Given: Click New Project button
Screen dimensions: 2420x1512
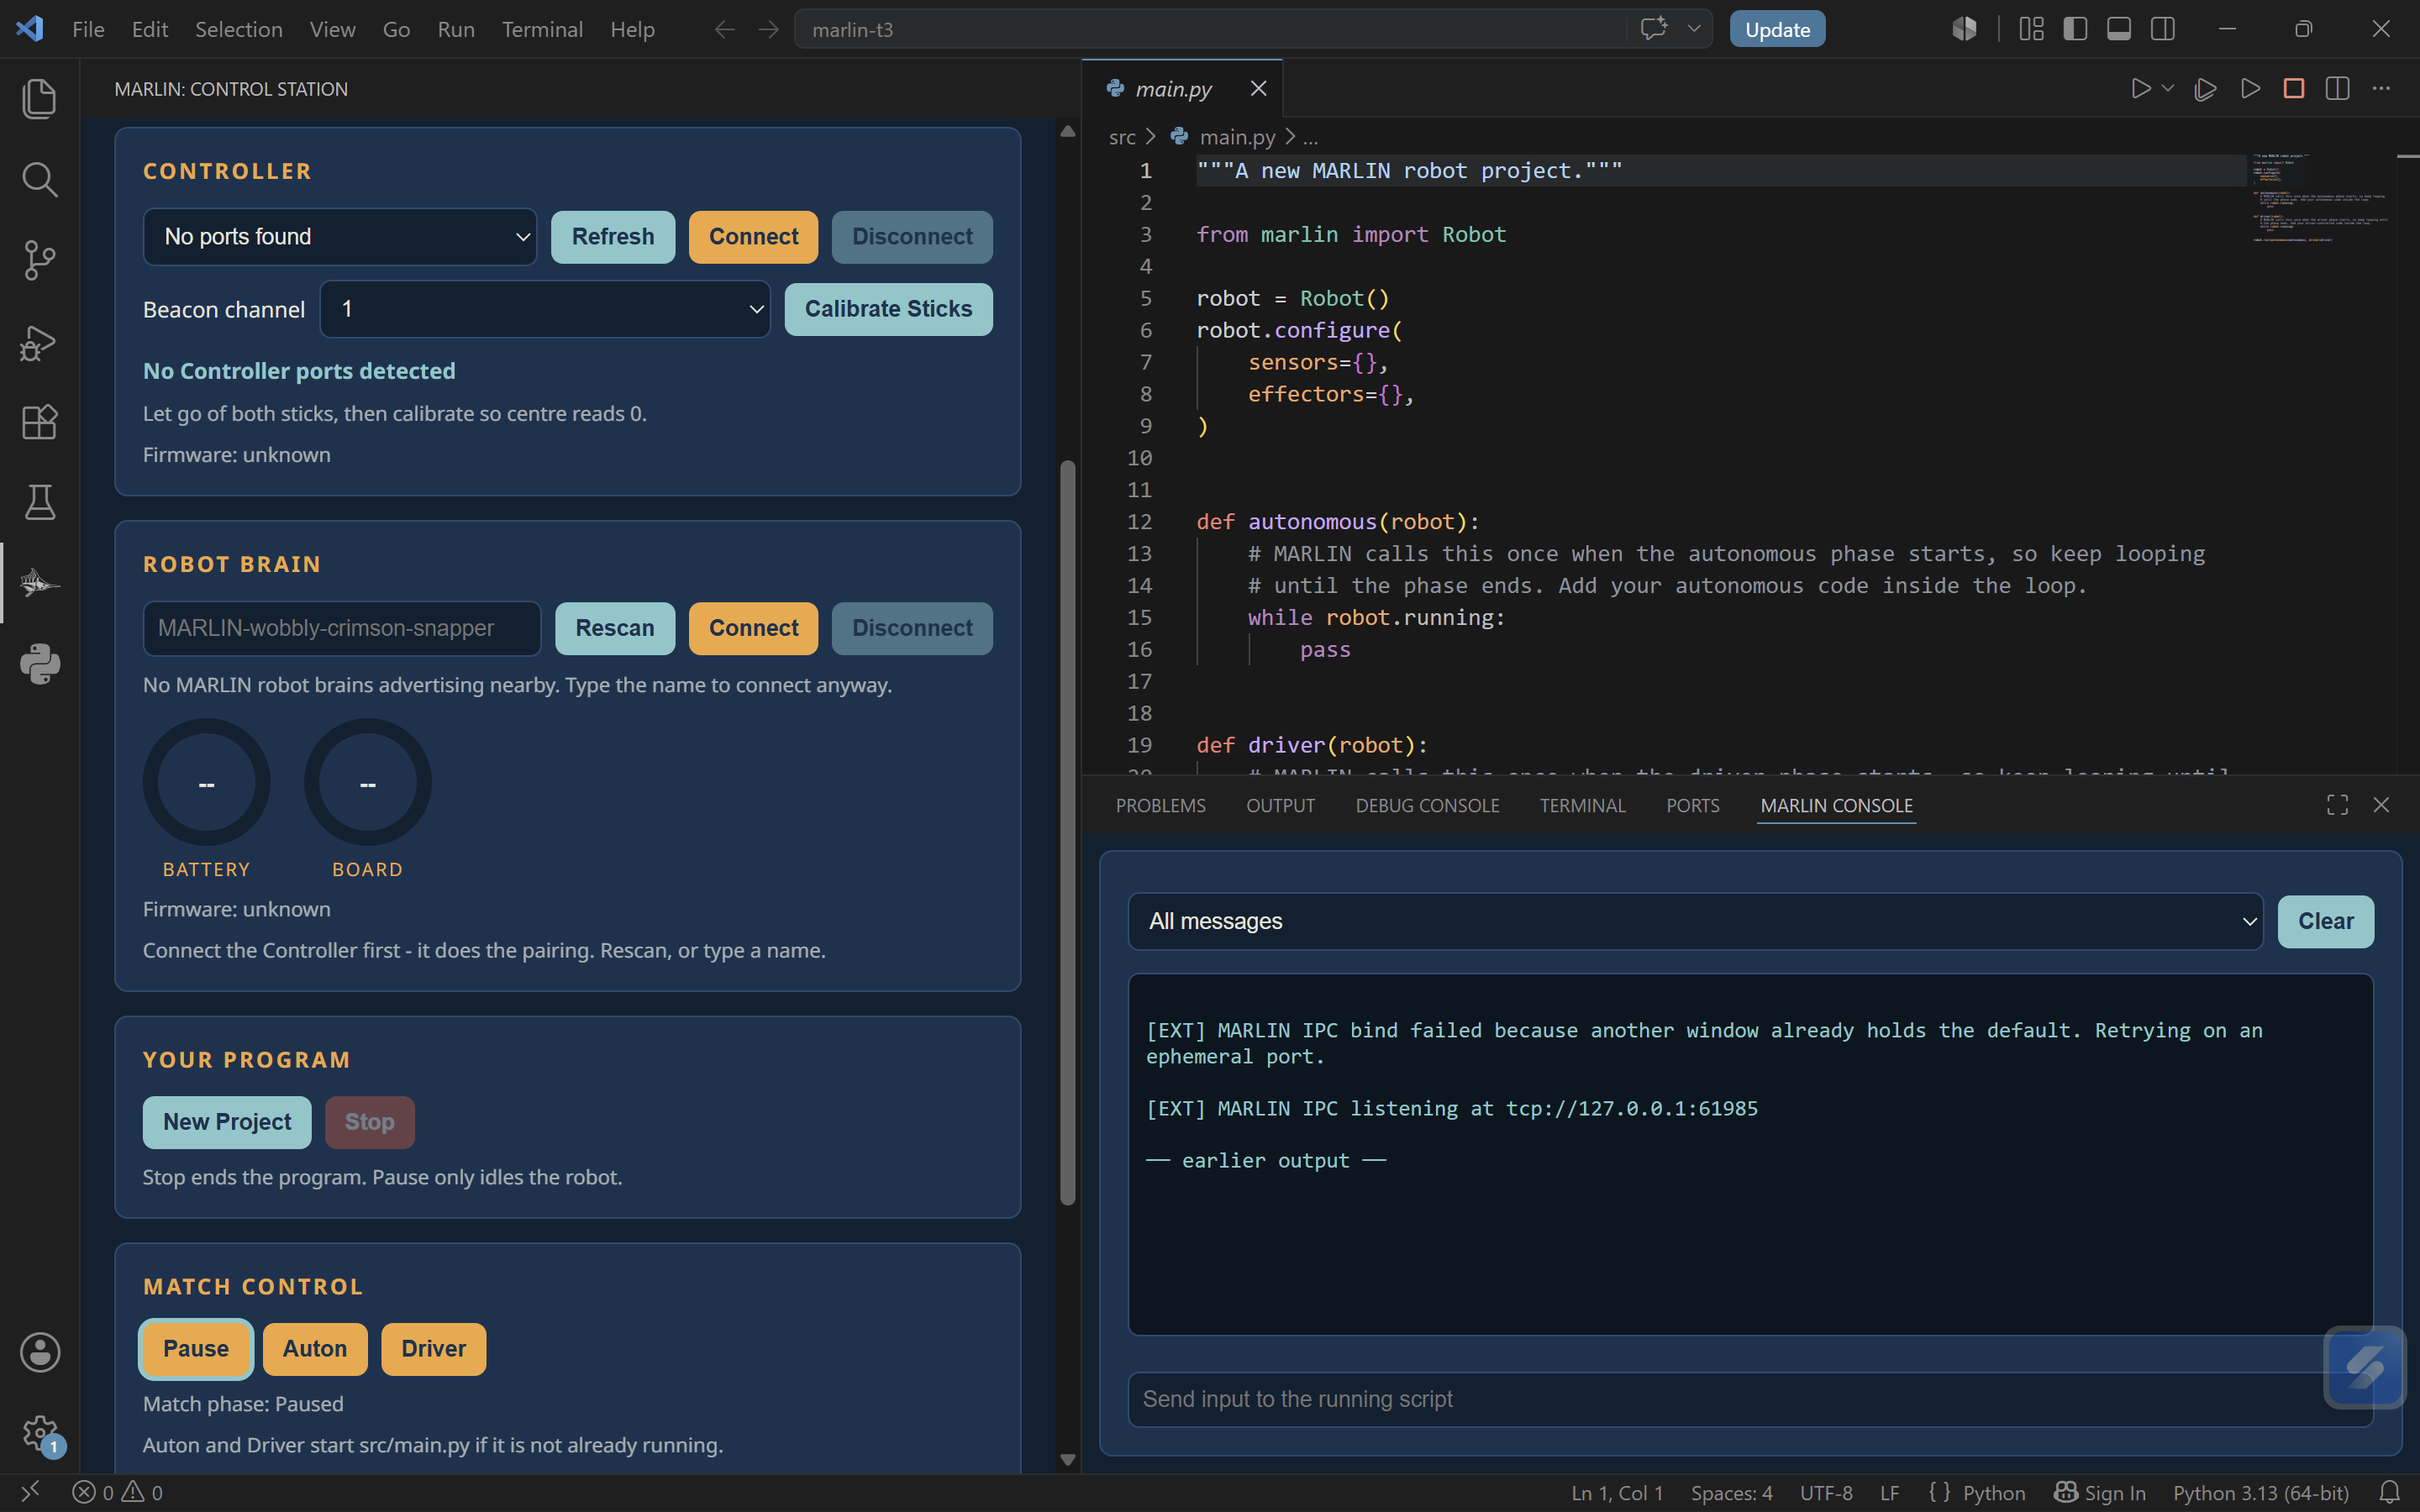Looking at the screenshot, I should pyautogui.click(x=227, y=1123).
